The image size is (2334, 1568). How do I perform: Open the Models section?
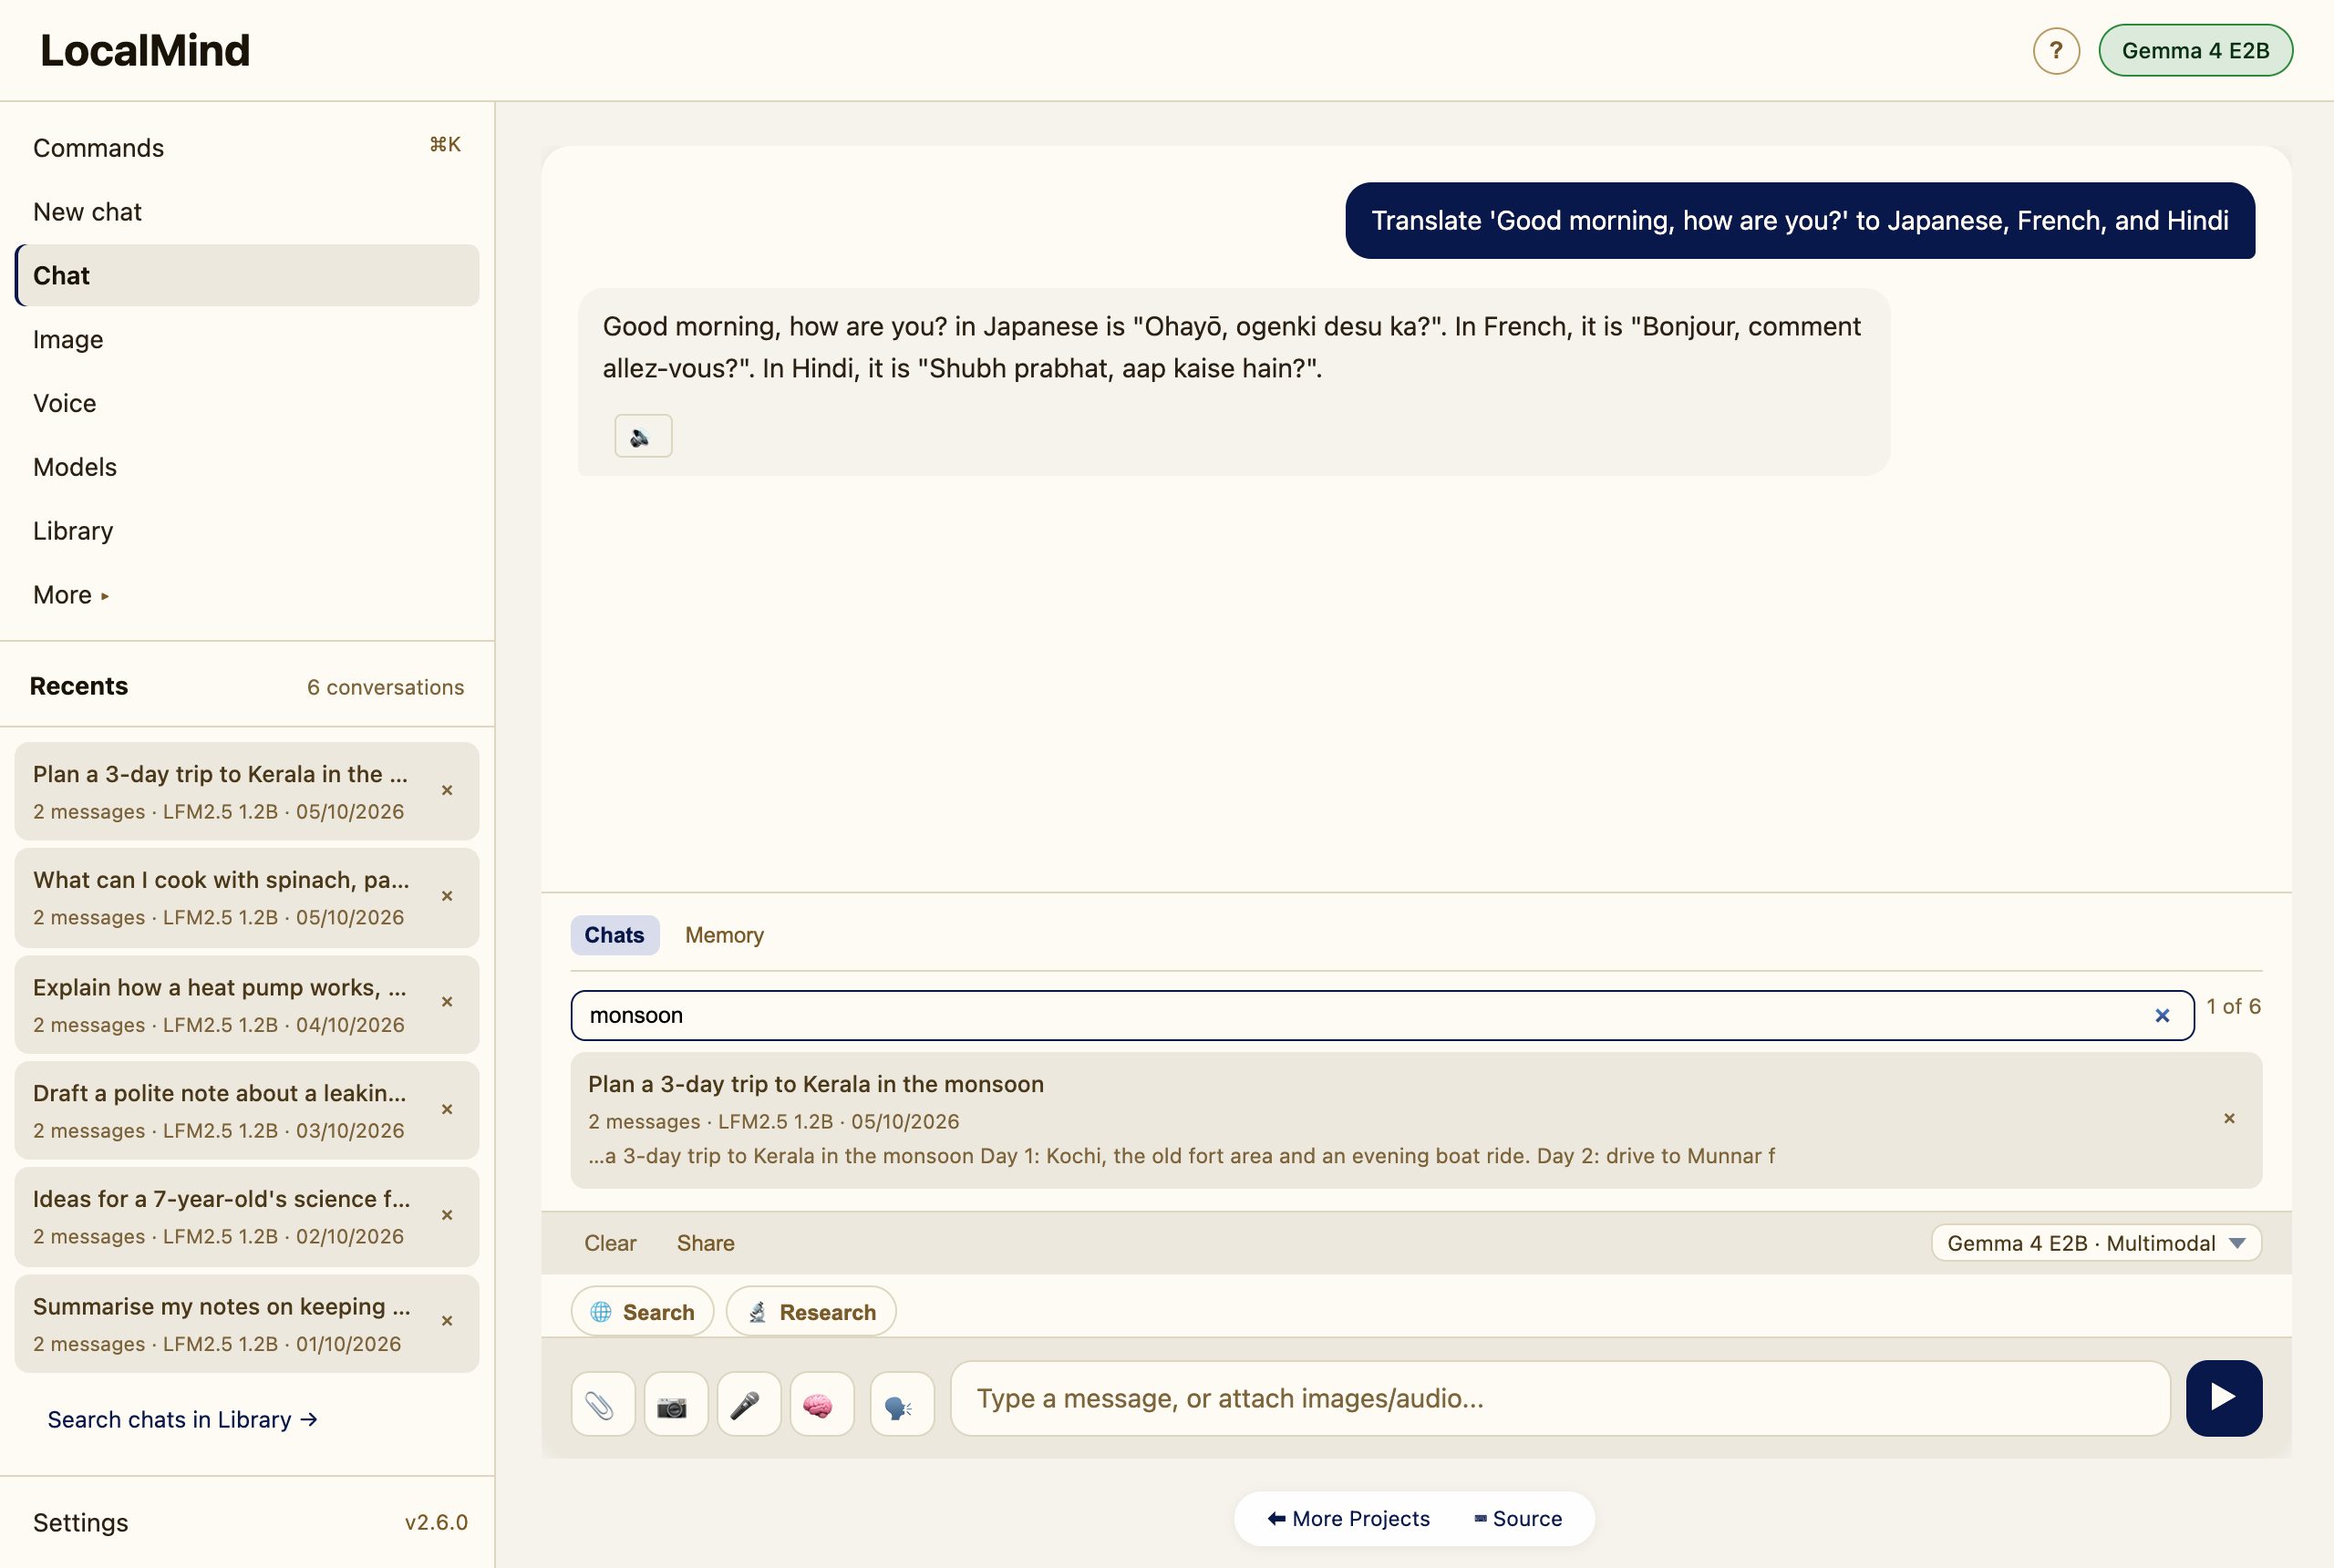click(247, 467)
